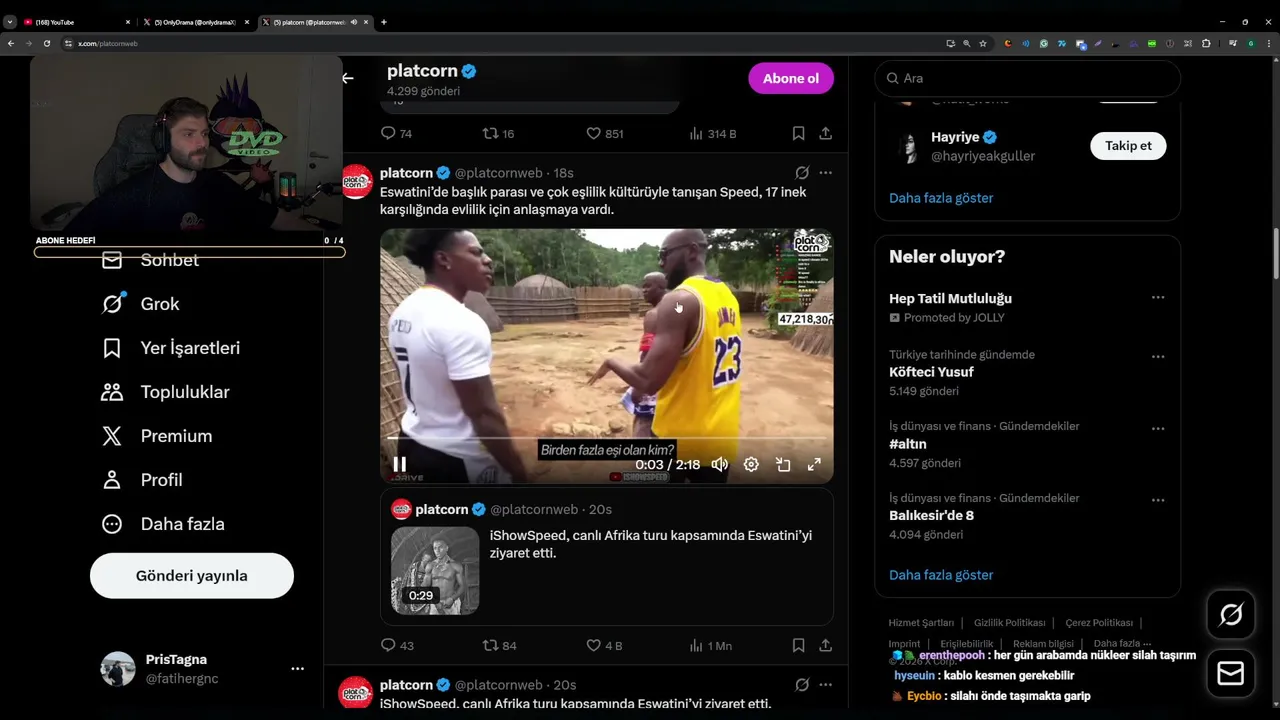
Task: Open PrisTagna account switcher menu
Action: 203,669
